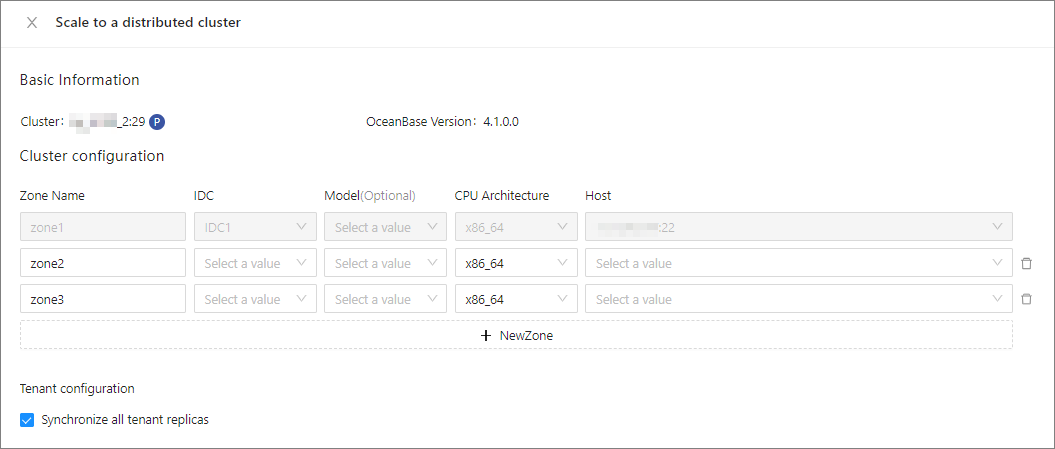Screen dimensions: 1055x449
Task: Close the Scale to distributed cluster panel
Action: tap(32, 23)
